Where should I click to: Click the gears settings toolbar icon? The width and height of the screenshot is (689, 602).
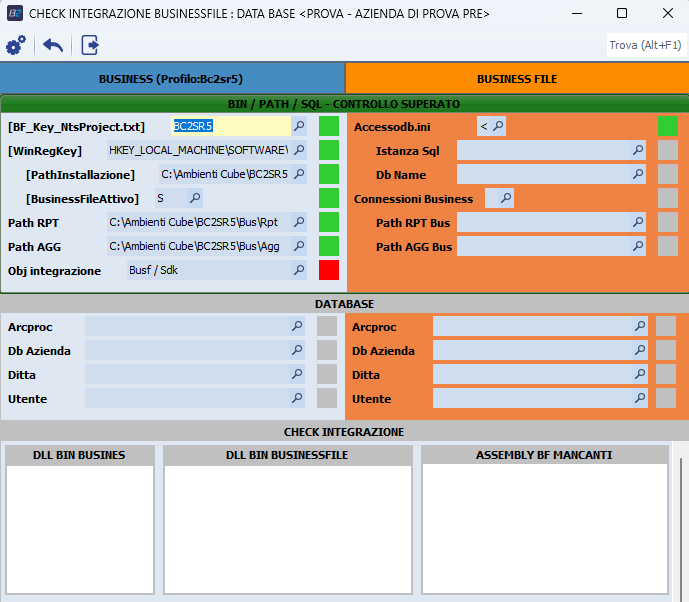(x=16, y=45)
